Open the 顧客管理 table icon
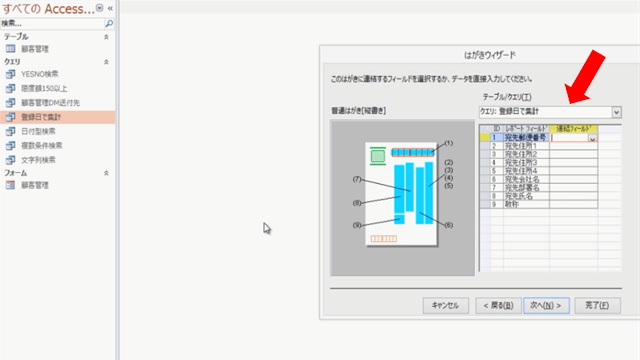This screenshot has width=640, height=360. pyautogui.click(x=10, y=49)
